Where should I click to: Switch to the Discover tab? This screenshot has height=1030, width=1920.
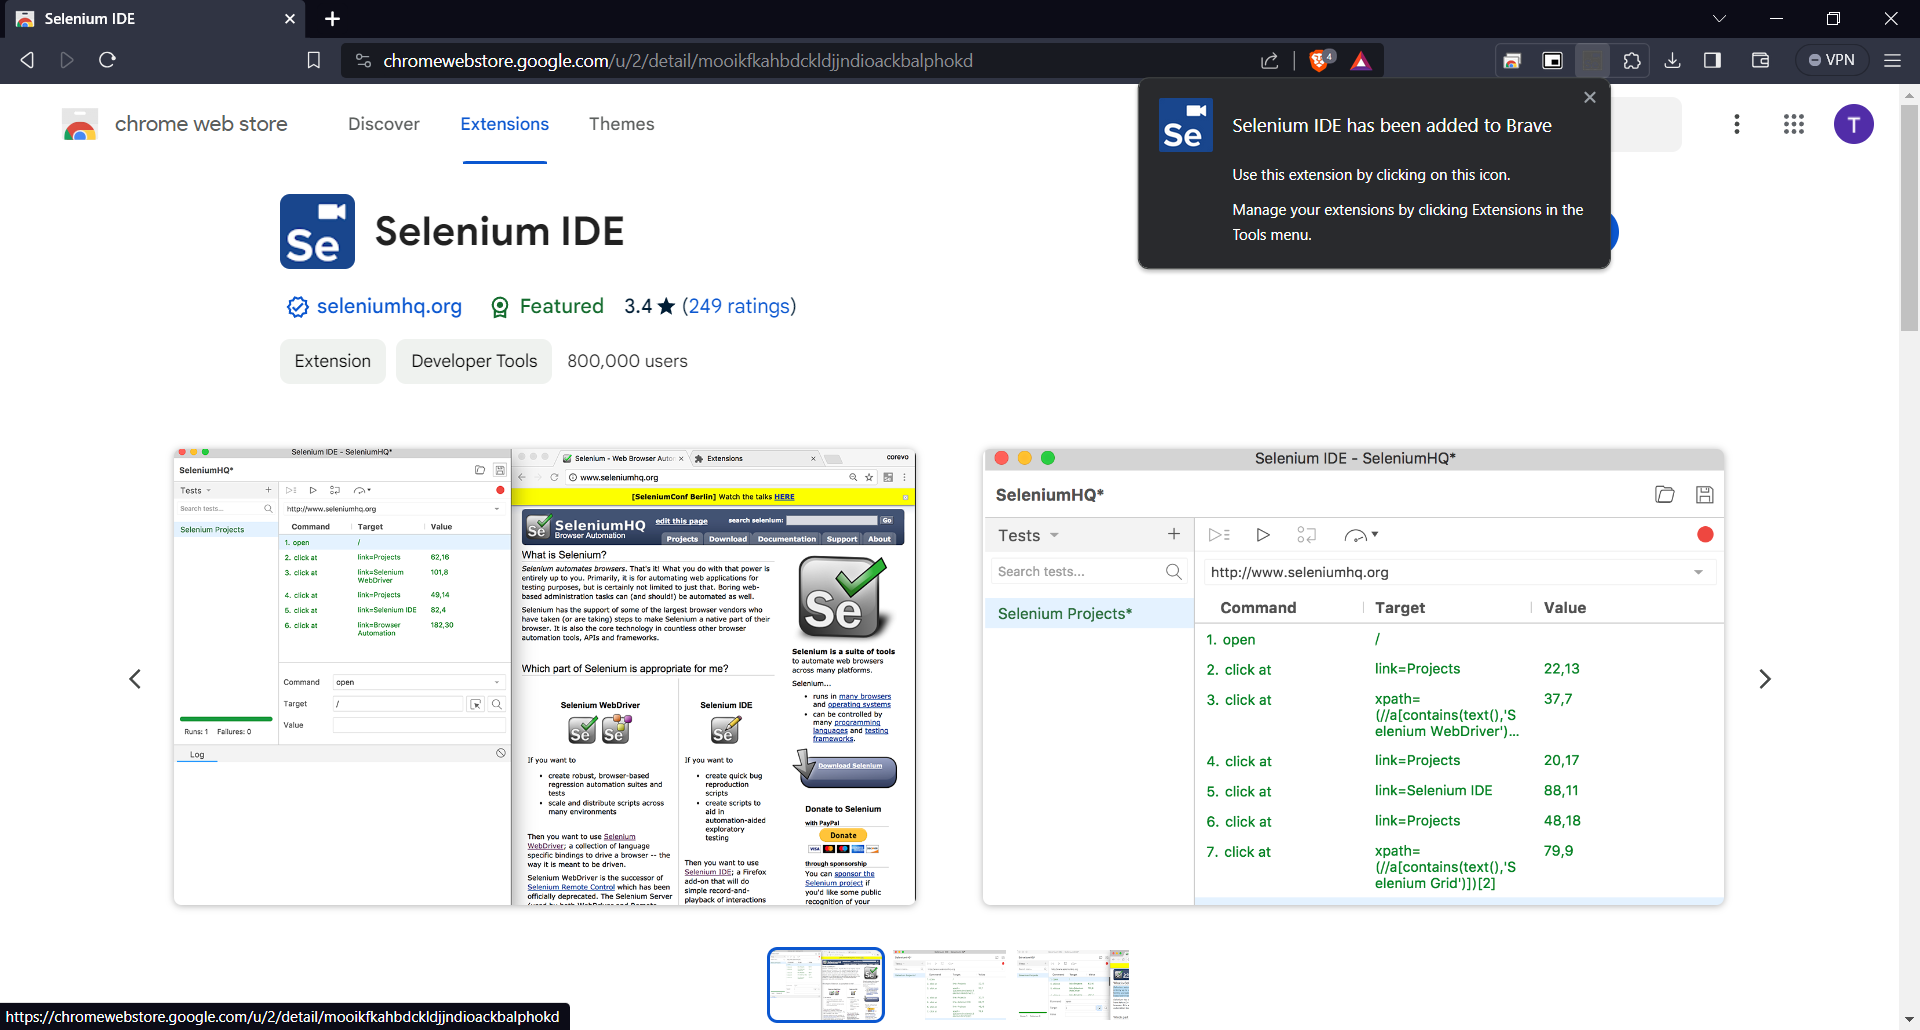(x=383, y=124)
